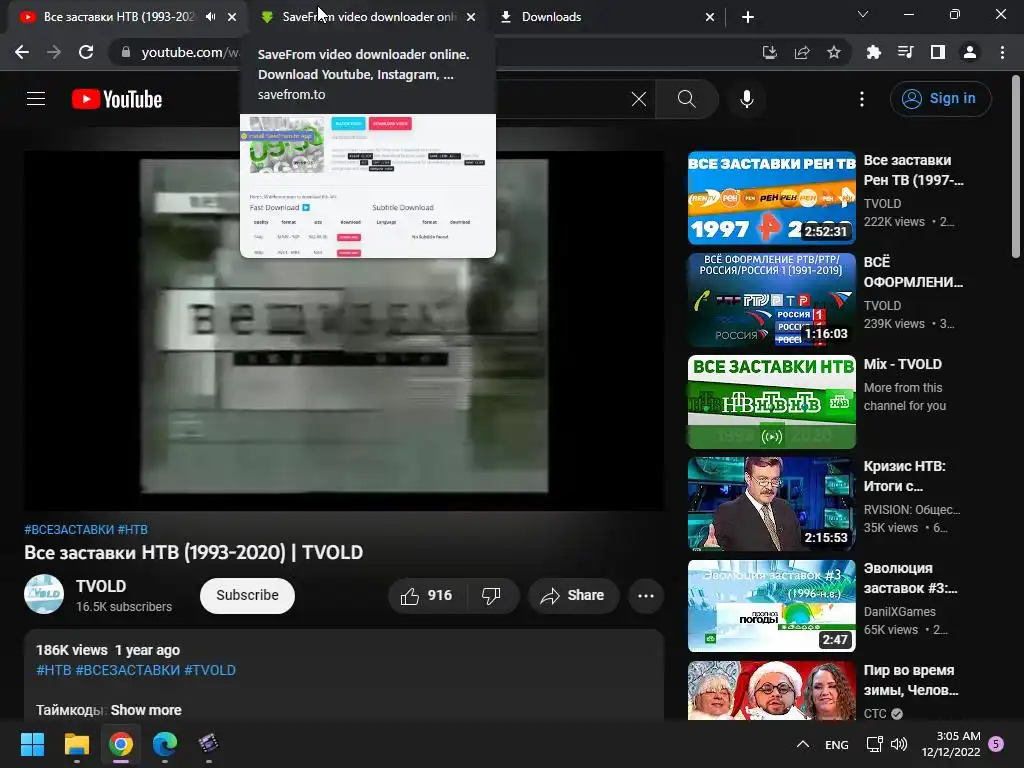View site info via padlock icon
The width and height of the screenshot is (1024, 768).
click(126, 52)
